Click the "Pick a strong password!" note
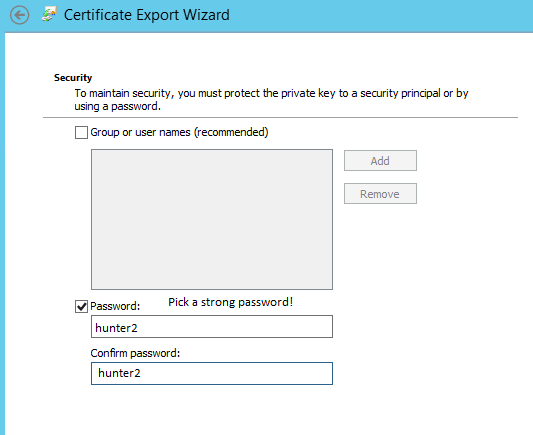The width and height of the screenshot is (533, 435). tap(230, 302)
